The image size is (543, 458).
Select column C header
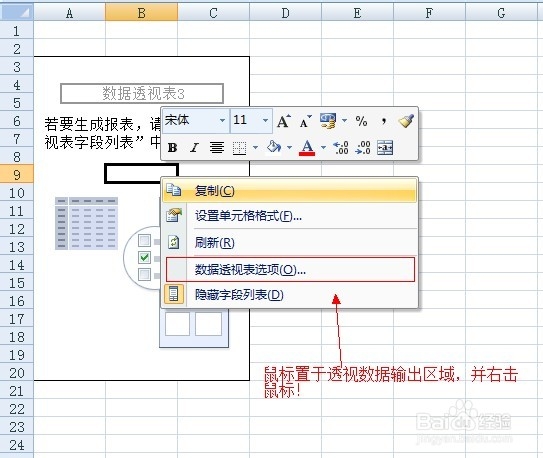pyautogui.click(x=213, y=13)
